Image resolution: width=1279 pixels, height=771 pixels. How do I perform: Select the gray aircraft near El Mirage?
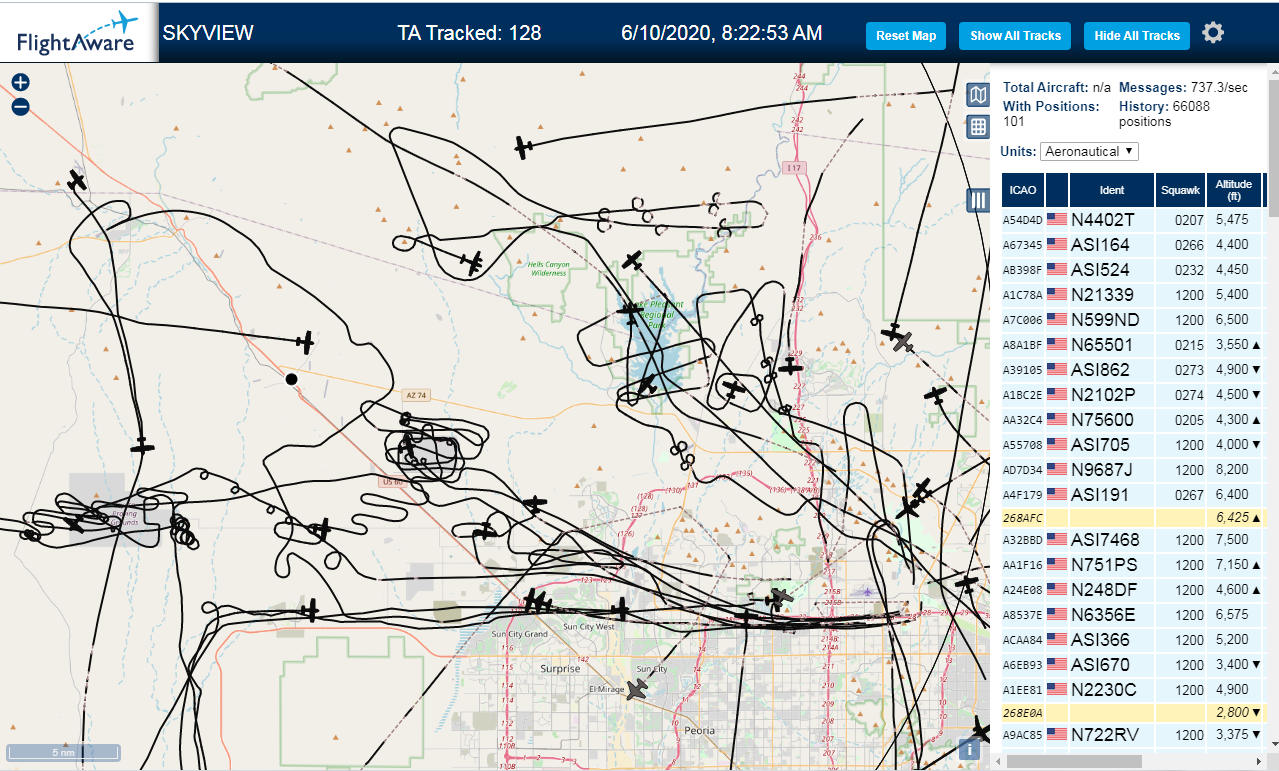point(637,689)
